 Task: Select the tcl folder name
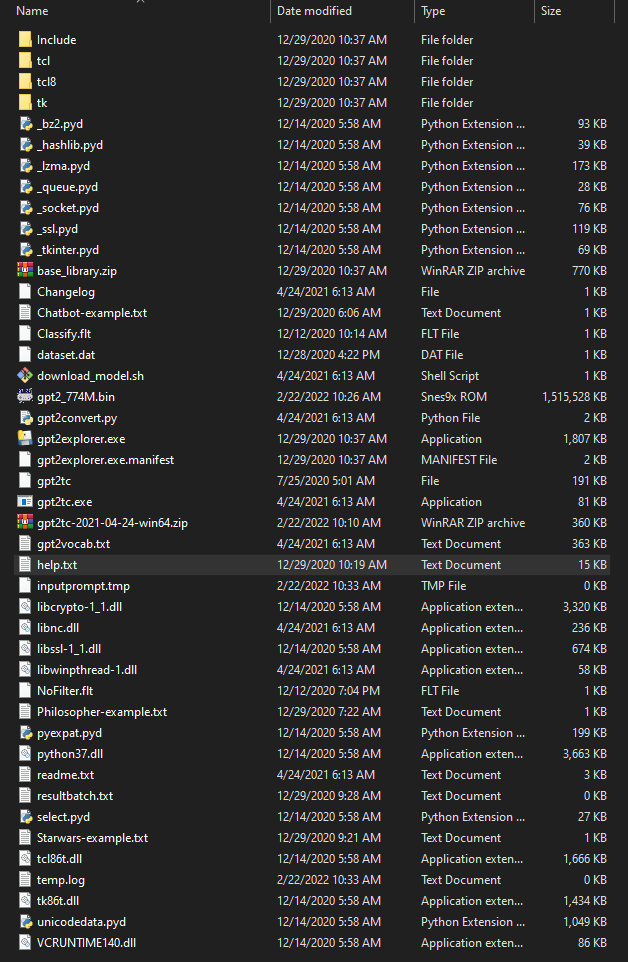[x=44, y=61]
